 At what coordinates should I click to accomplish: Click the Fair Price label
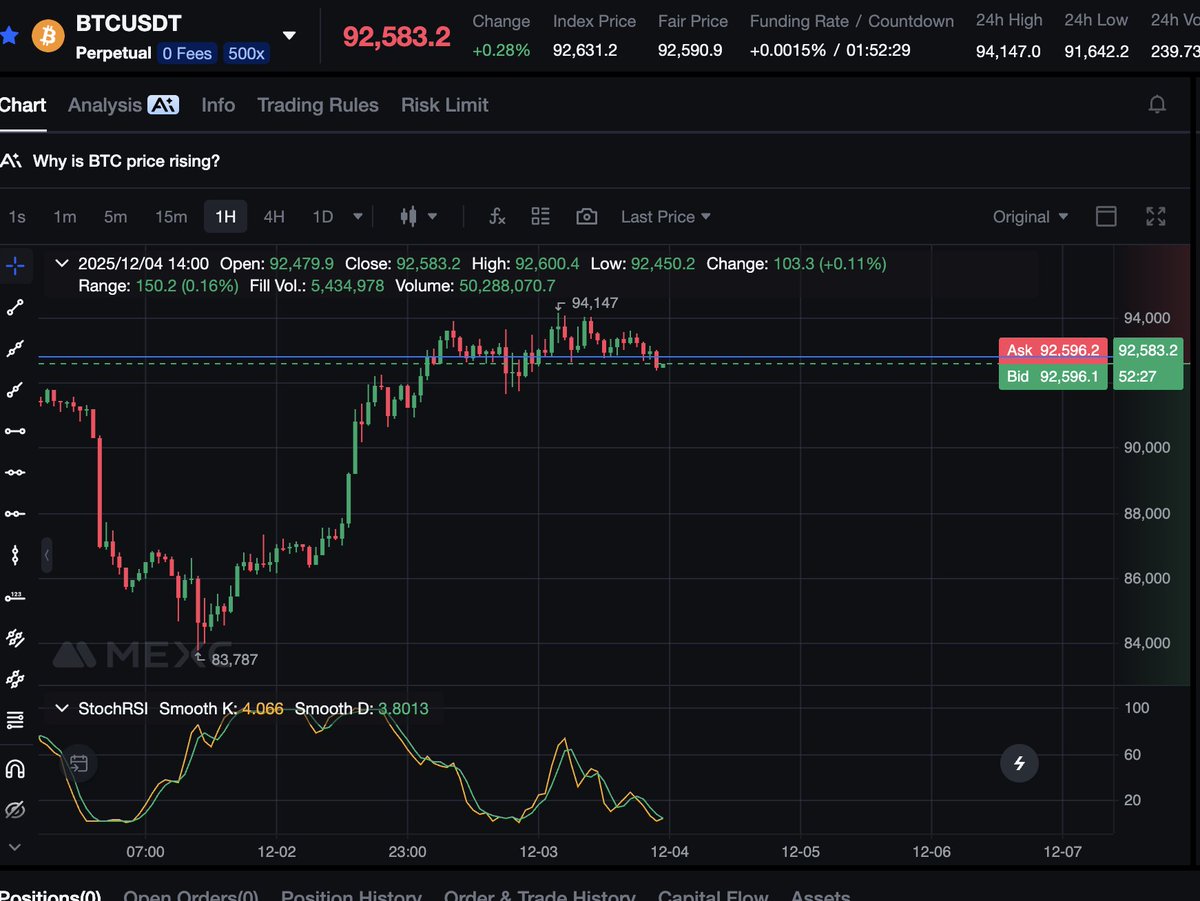693,21
